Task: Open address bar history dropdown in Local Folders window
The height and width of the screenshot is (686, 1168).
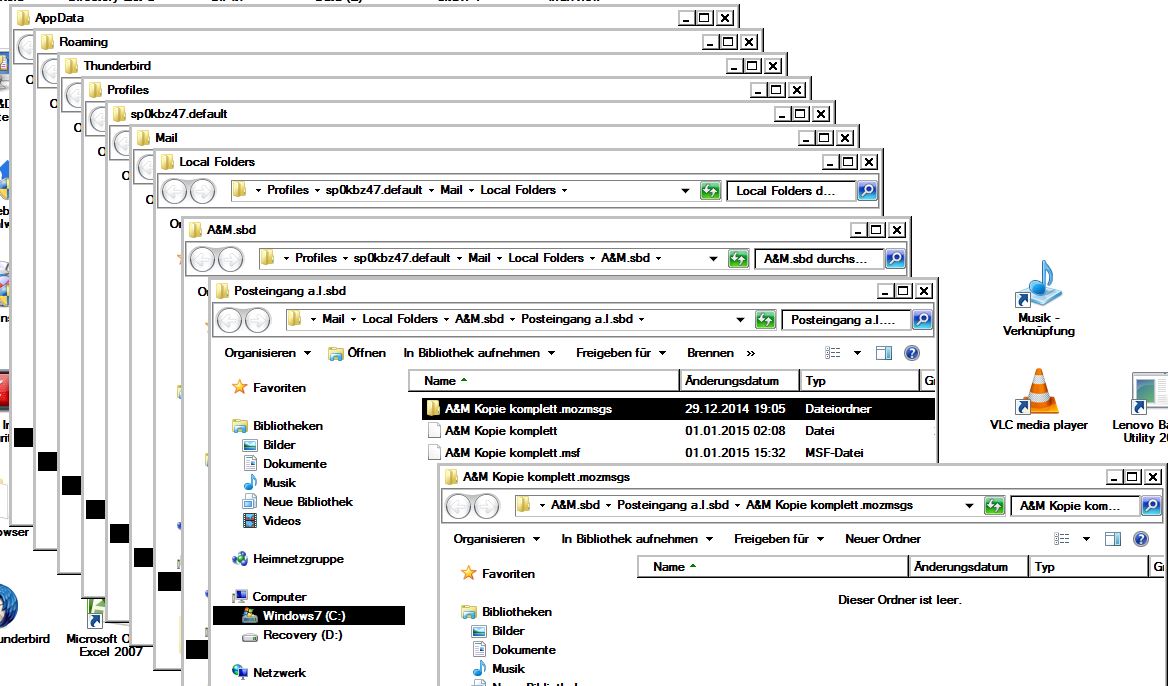Action: pyautogui.click(x=685, y=191)
